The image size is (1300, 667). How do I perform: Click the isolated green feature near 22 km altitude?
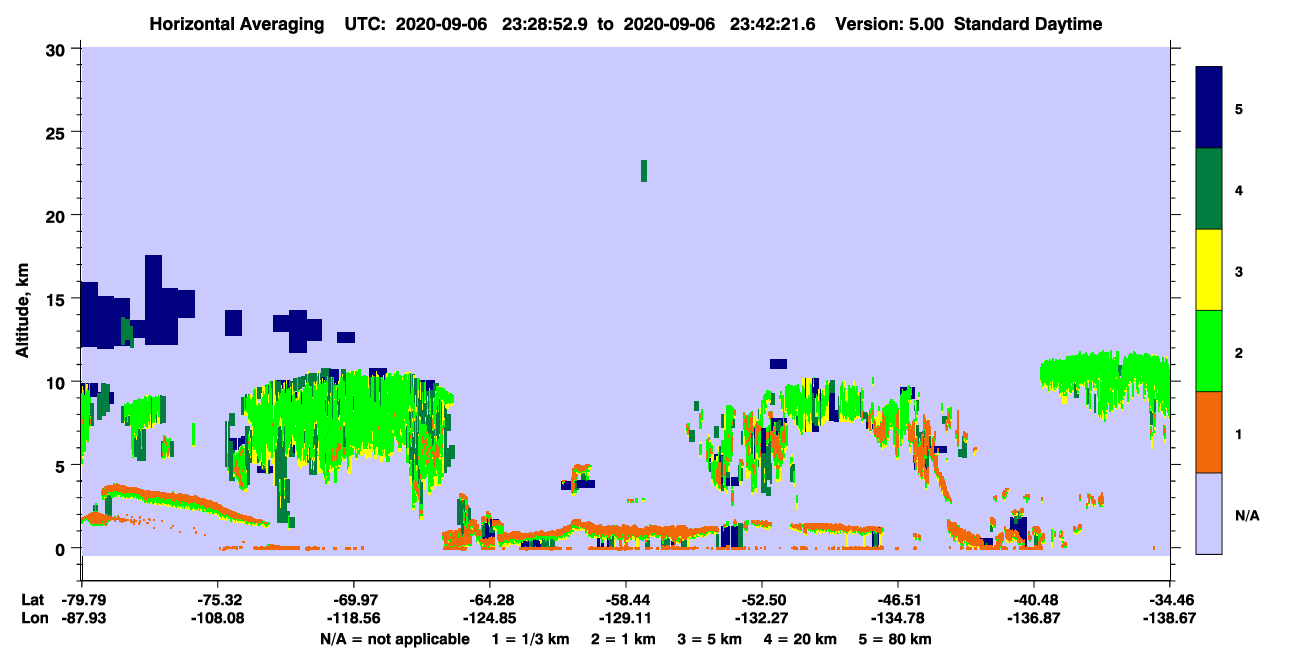[644, 170]
